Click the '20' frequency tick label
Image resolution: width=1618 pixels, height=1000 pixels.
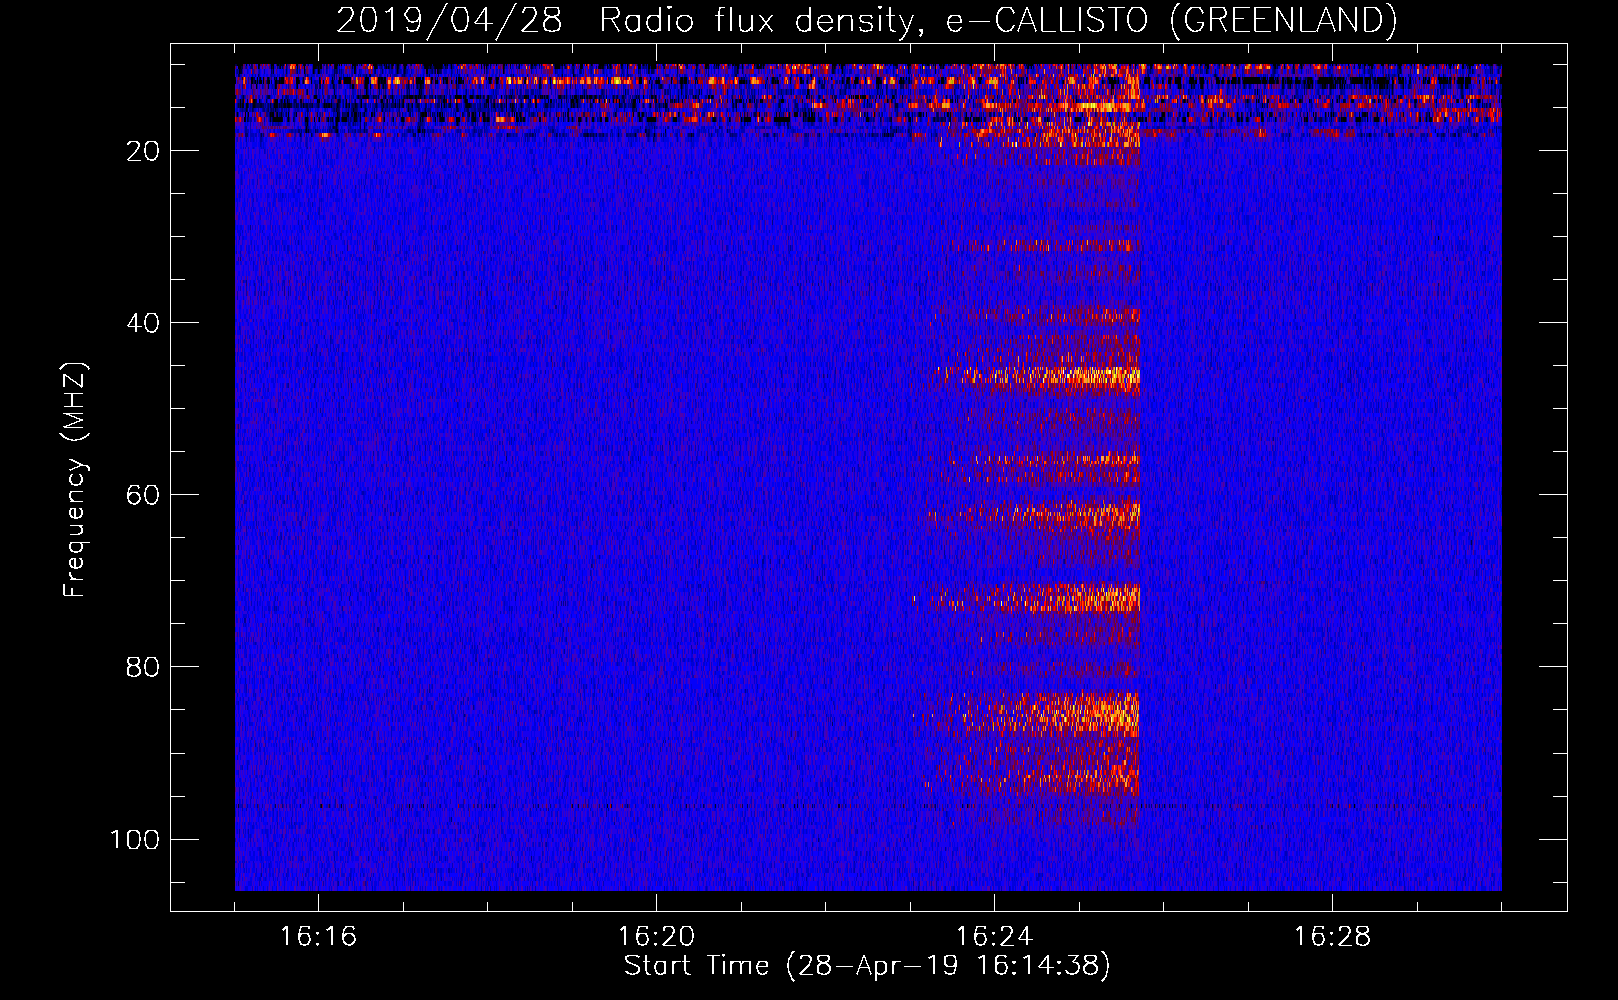(x=143, y=151)
